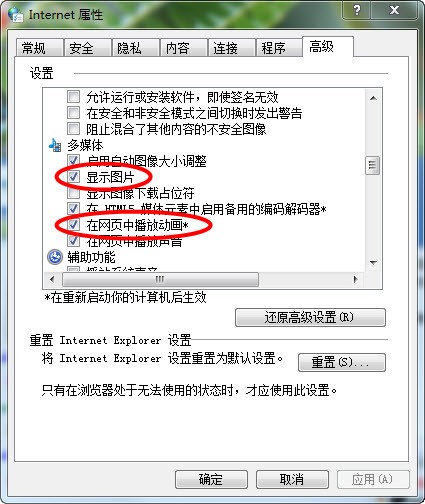Click the vertical scrollbar thumb in settings list
425x504 pixels.
pos(373,165)
